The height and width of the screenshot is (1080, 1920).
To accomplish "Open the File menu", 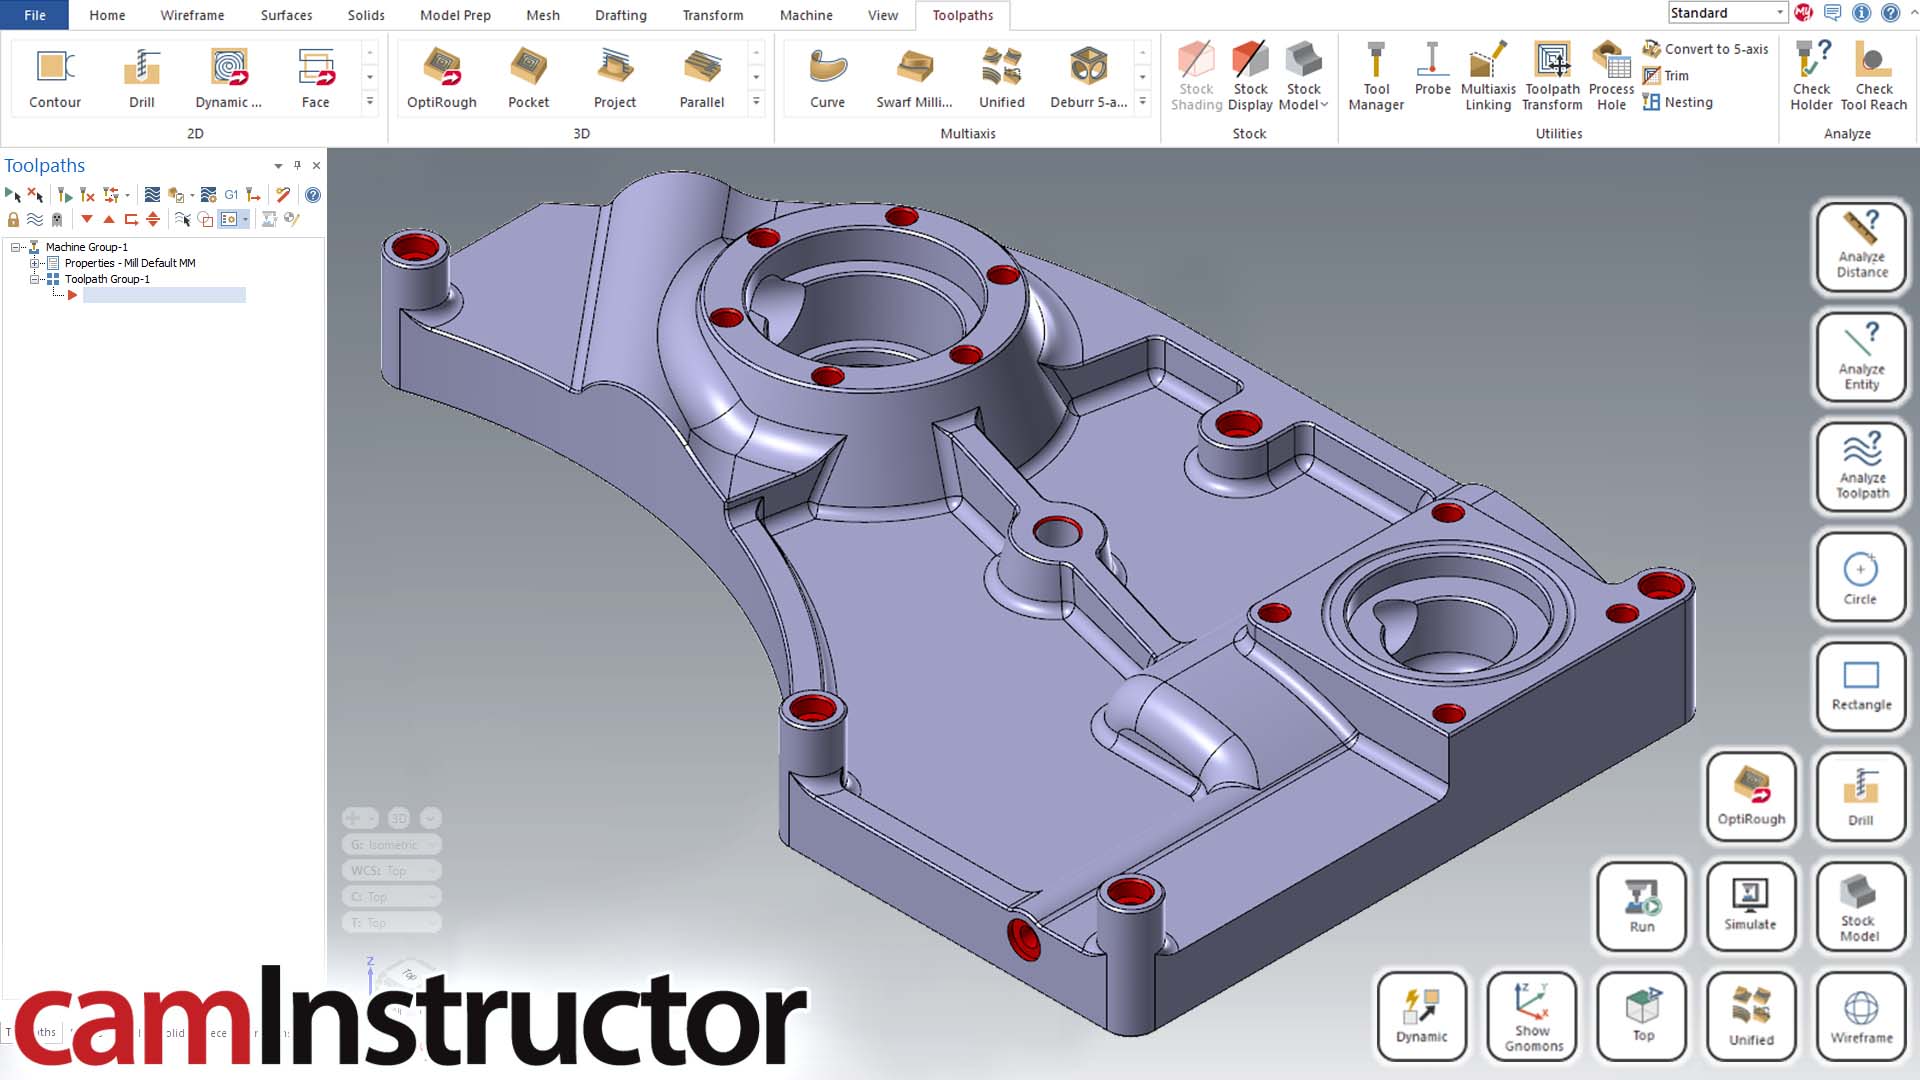I will (34, 15).
